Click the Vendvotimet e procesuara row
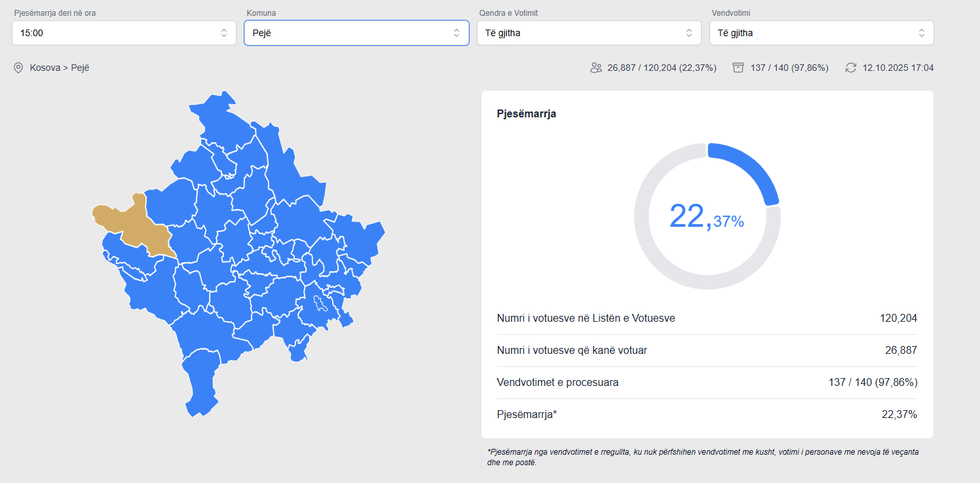 (706, 382)
